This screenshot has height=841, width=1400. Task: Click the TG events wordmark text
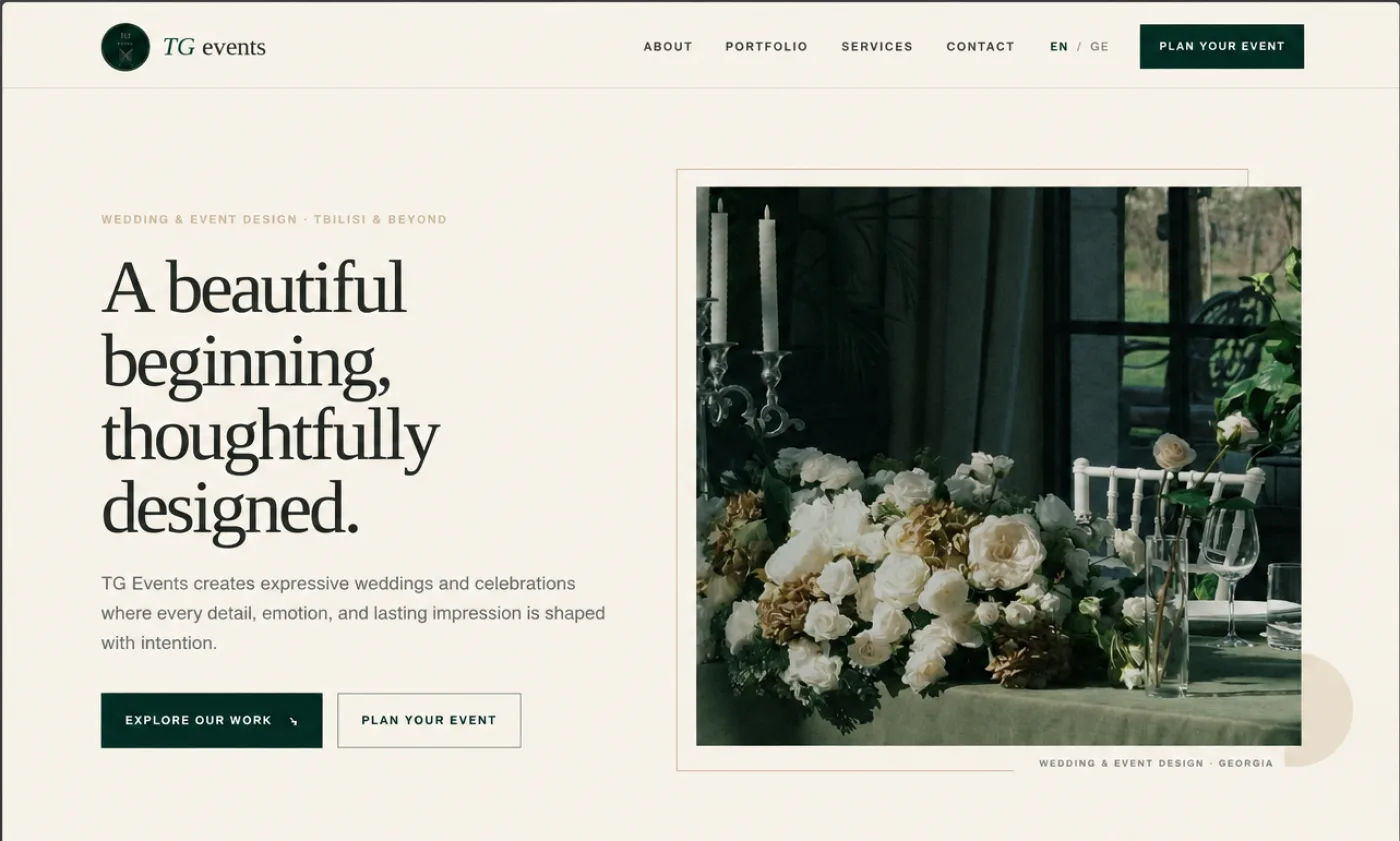click(214, 47)
